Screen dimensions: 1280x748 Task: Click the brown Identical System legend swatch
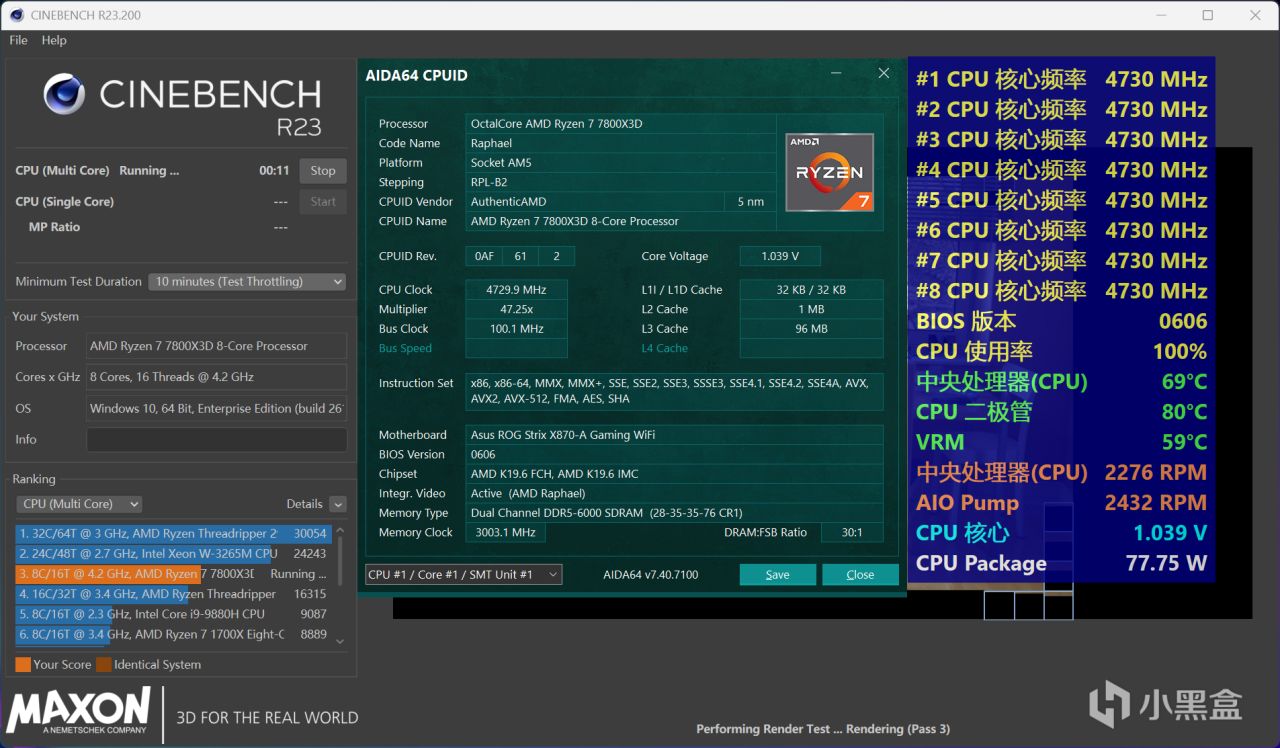(x=104, y=664)
